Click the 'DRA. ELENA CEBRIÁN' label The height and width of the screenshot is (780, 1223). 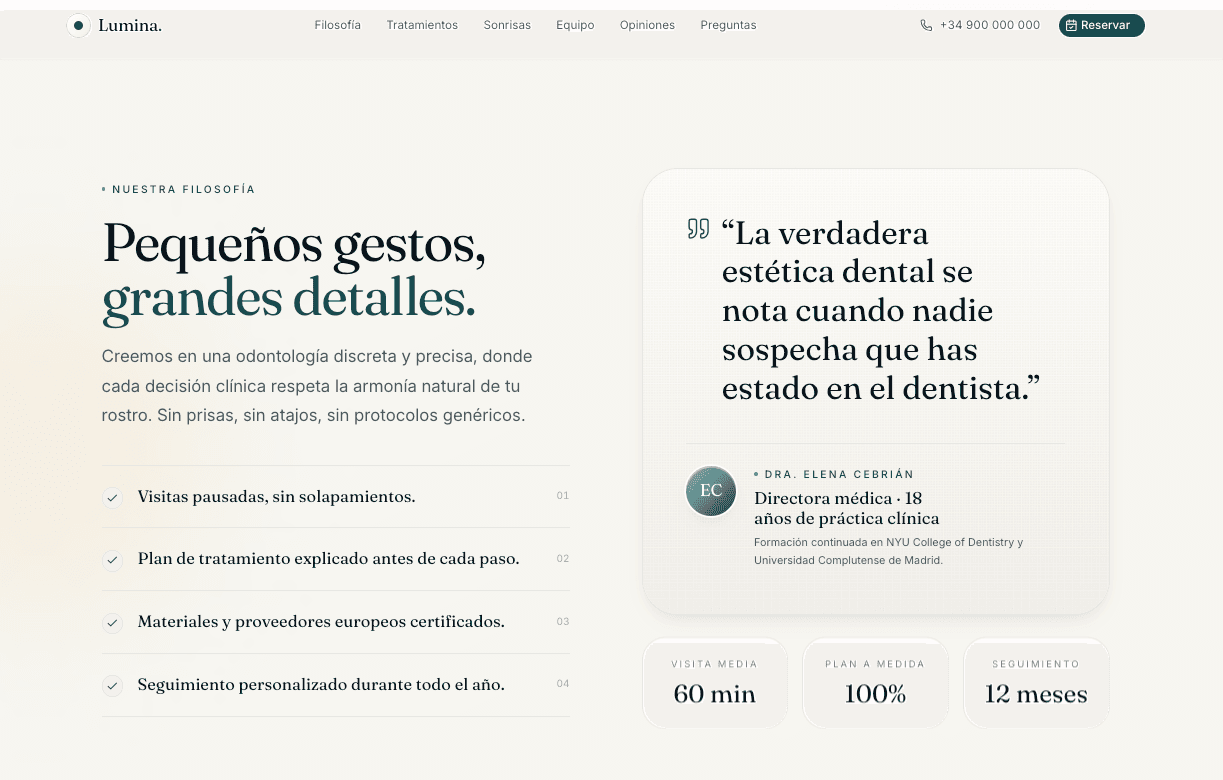tap(839, 475)
